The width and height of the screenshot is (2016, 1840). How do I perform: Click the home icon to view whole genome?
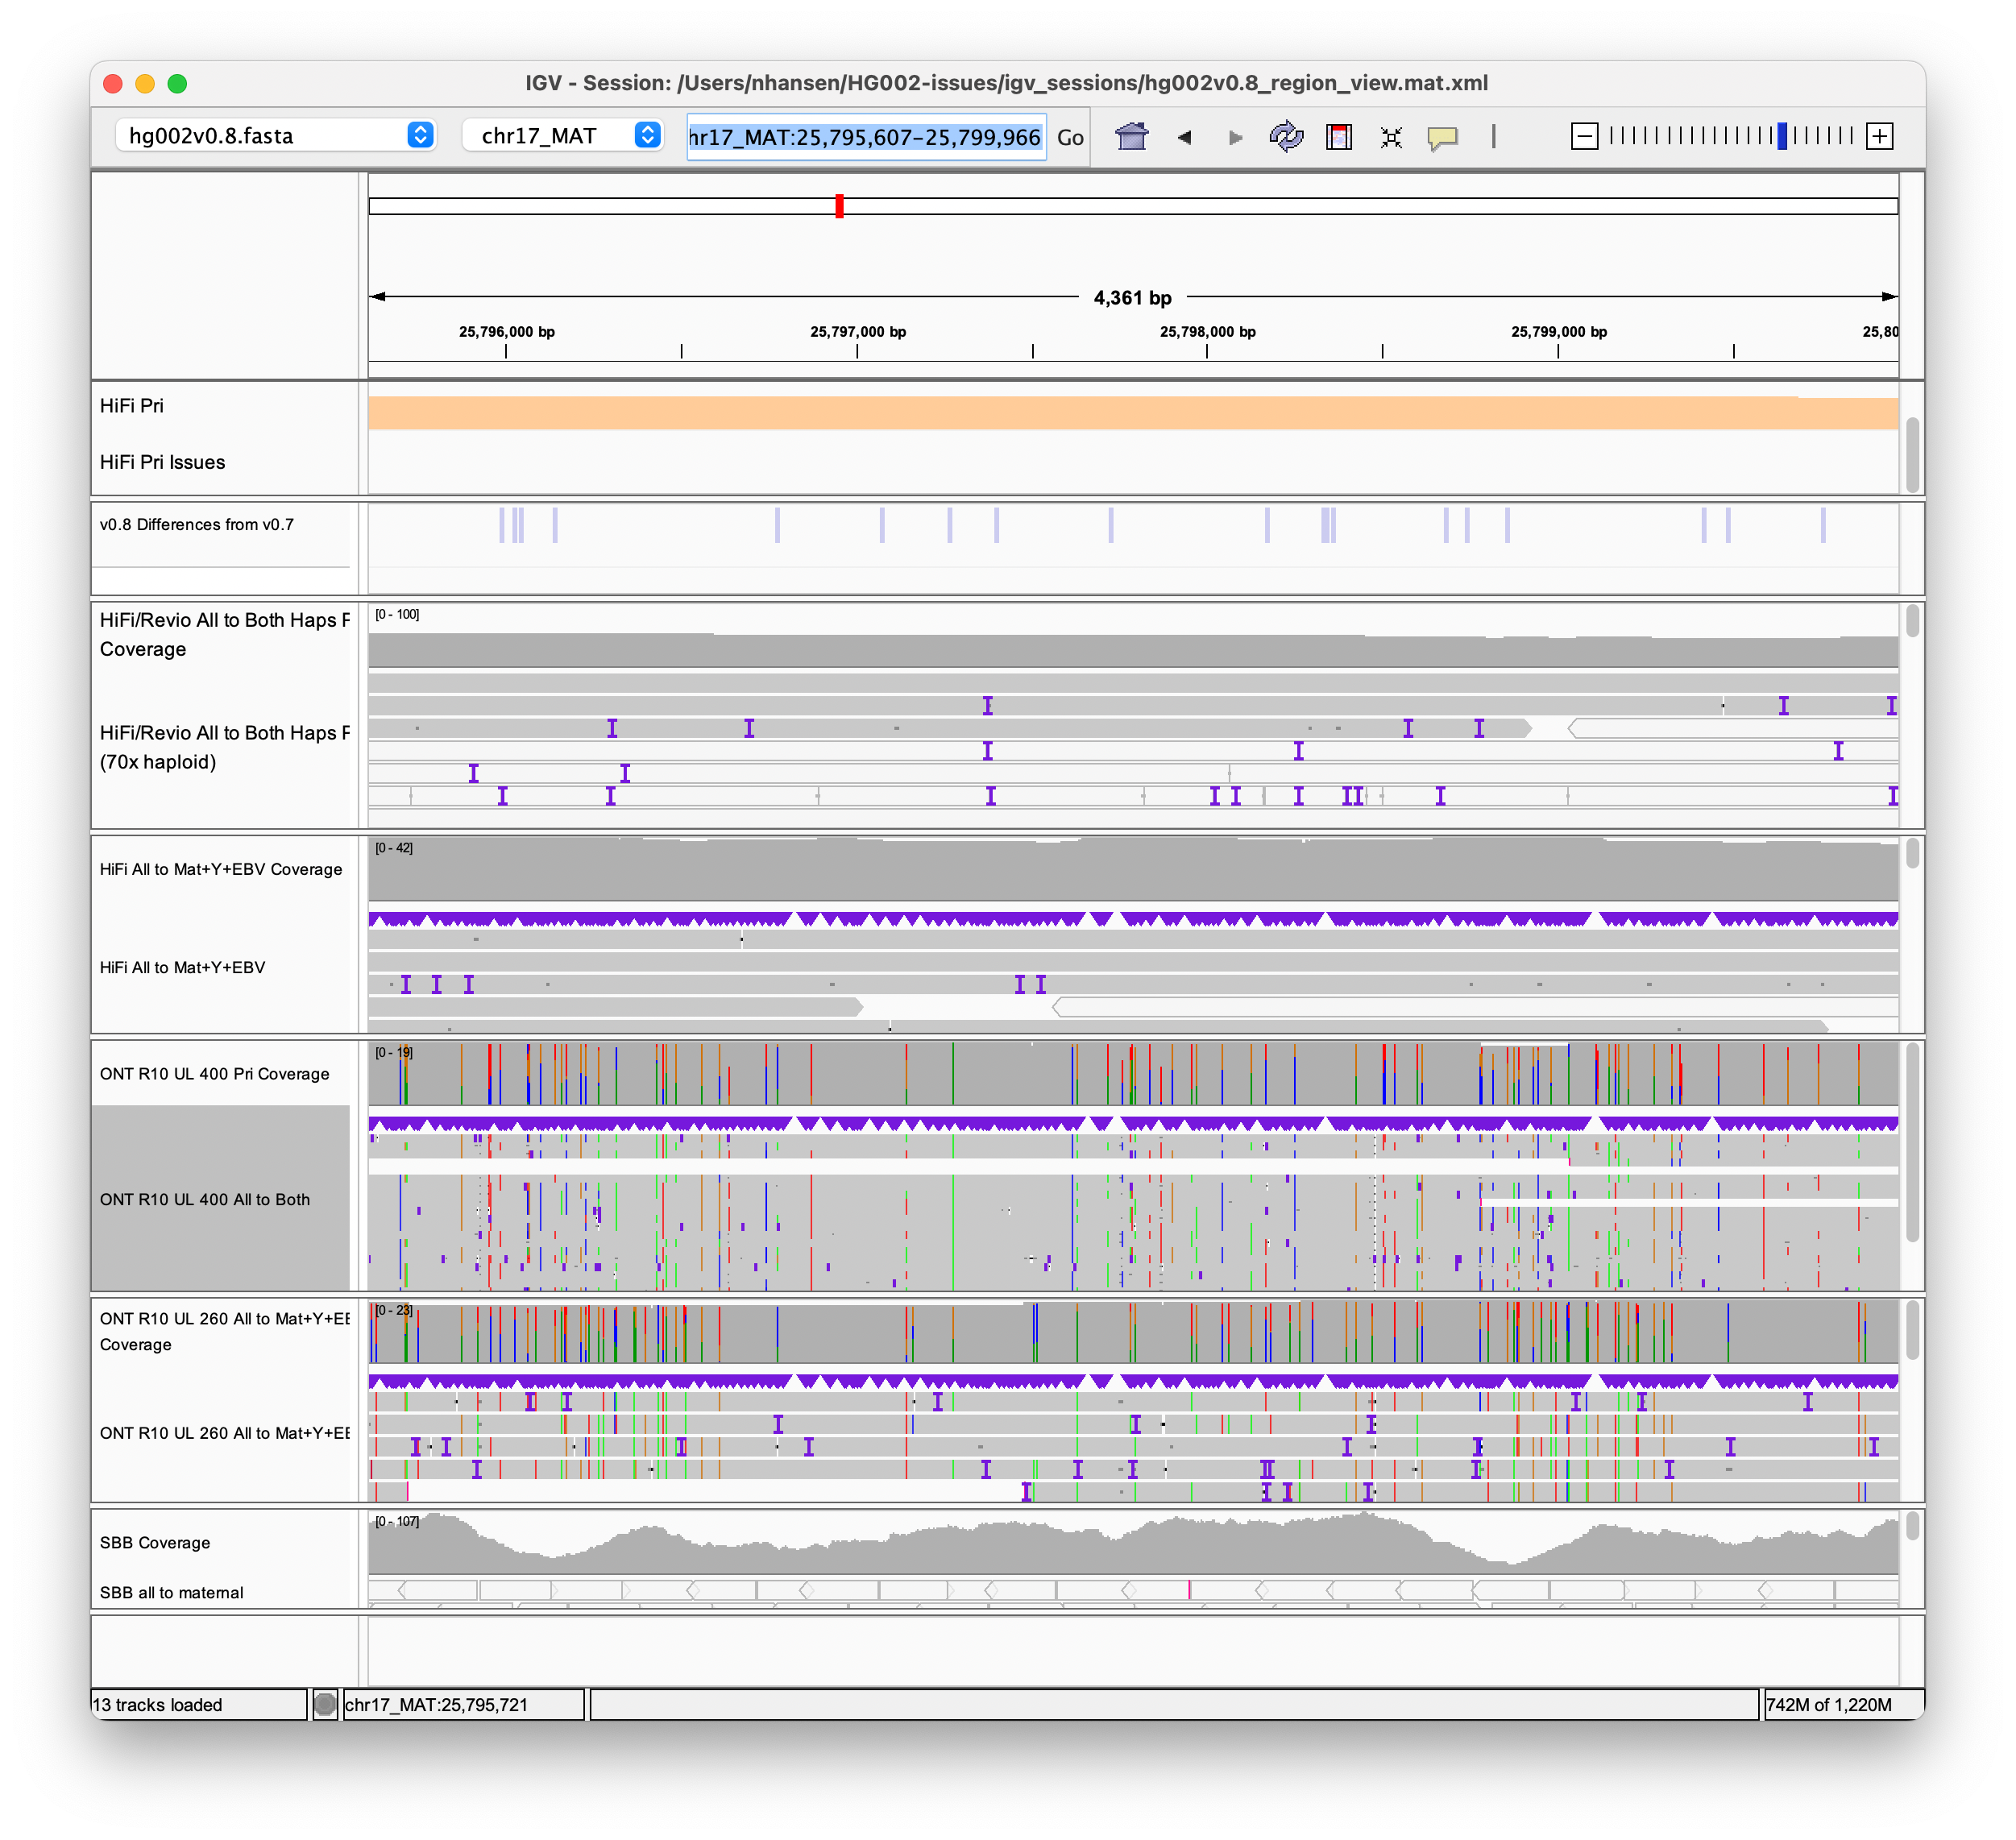pos(1132,137)
